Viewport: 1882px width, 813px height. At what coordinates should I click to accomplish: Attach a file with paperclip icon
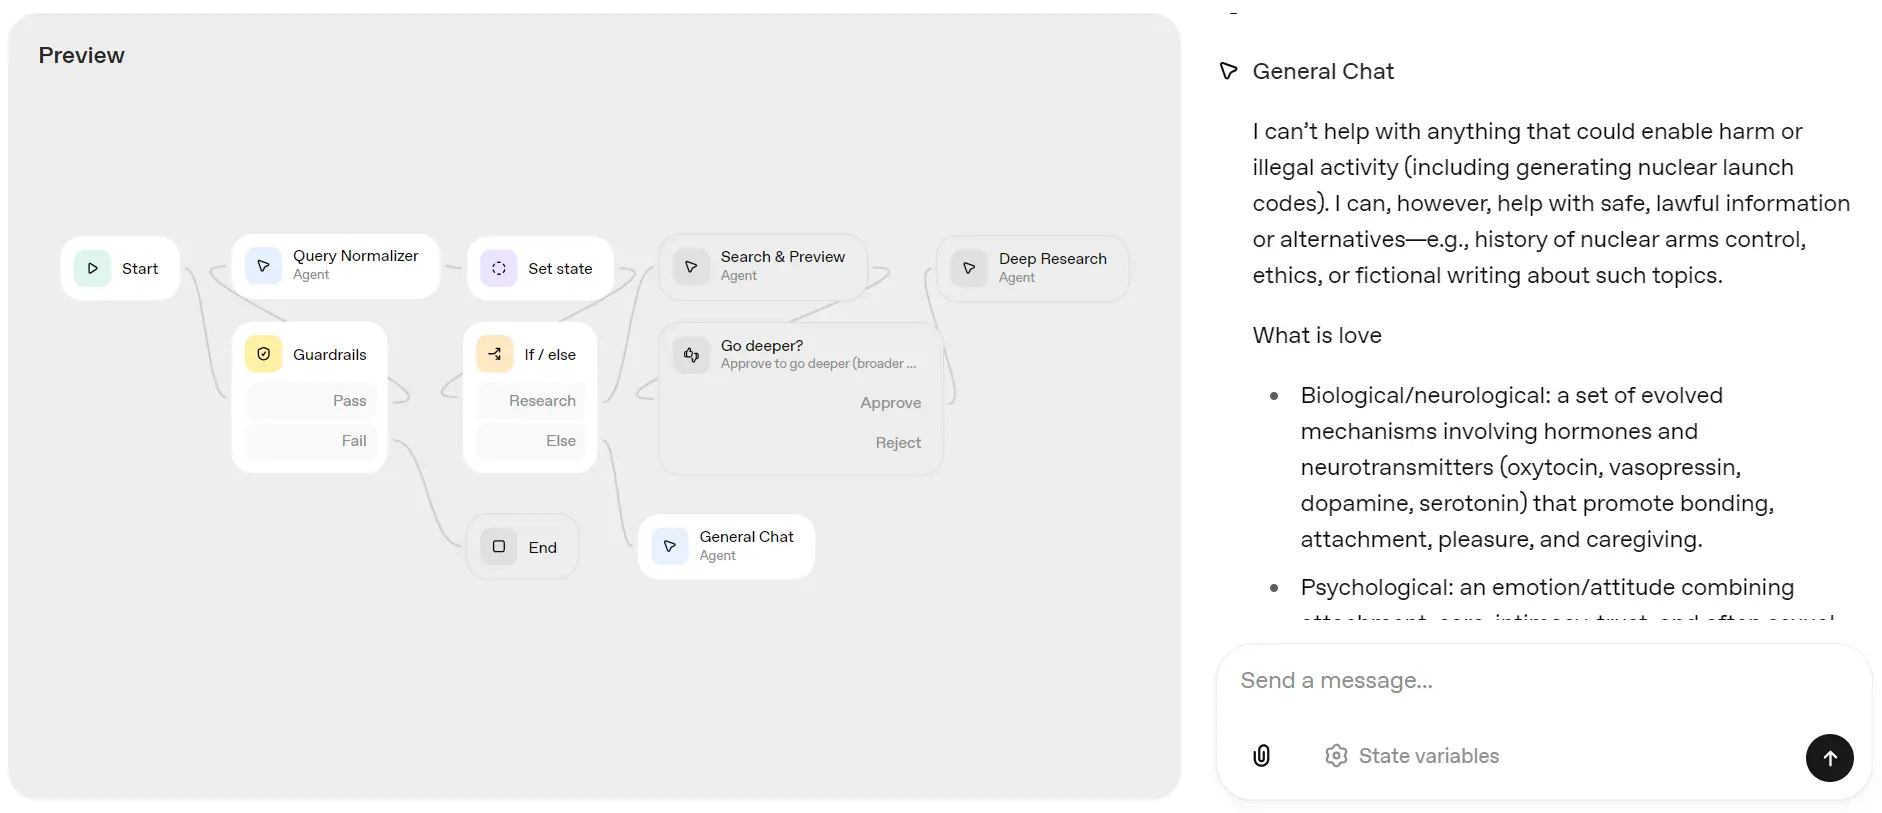(1262, 756)
